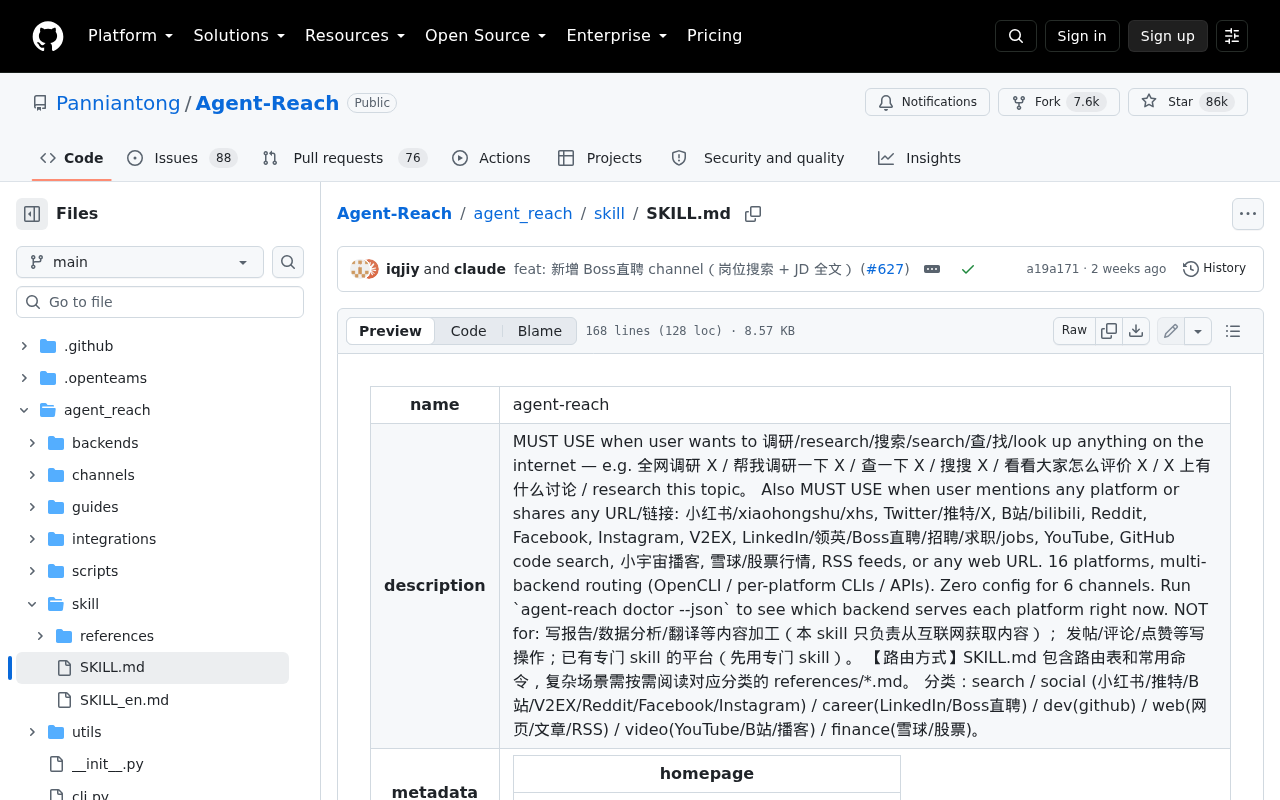Open the Solutions menu

coord(239,36)
